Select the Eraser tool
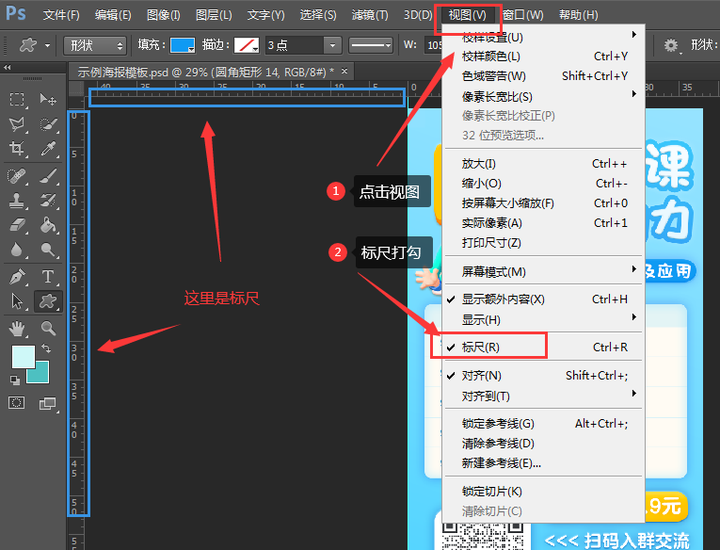The image size is (720, 550). tap(17, 225)
